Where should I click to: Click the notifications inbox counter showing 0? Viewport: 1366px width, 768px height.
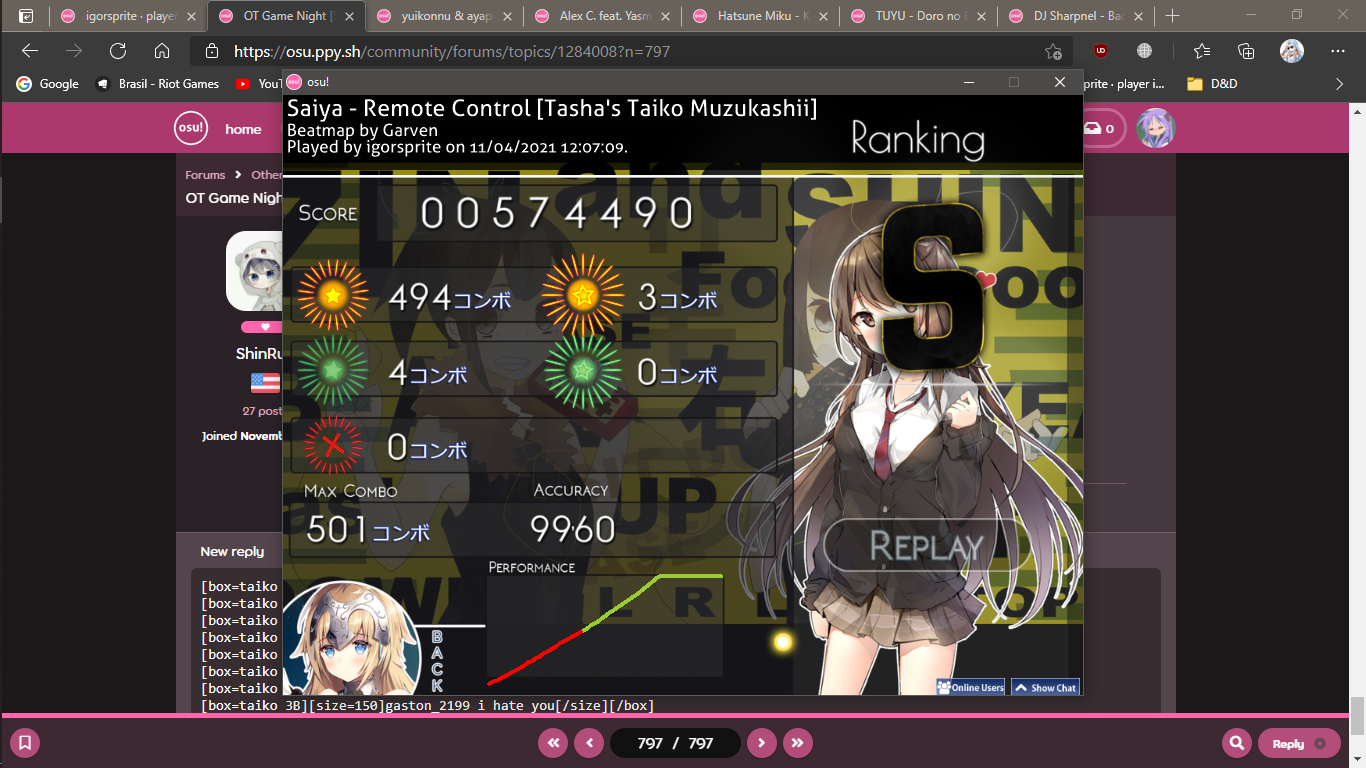click(x=1100, y=128)
